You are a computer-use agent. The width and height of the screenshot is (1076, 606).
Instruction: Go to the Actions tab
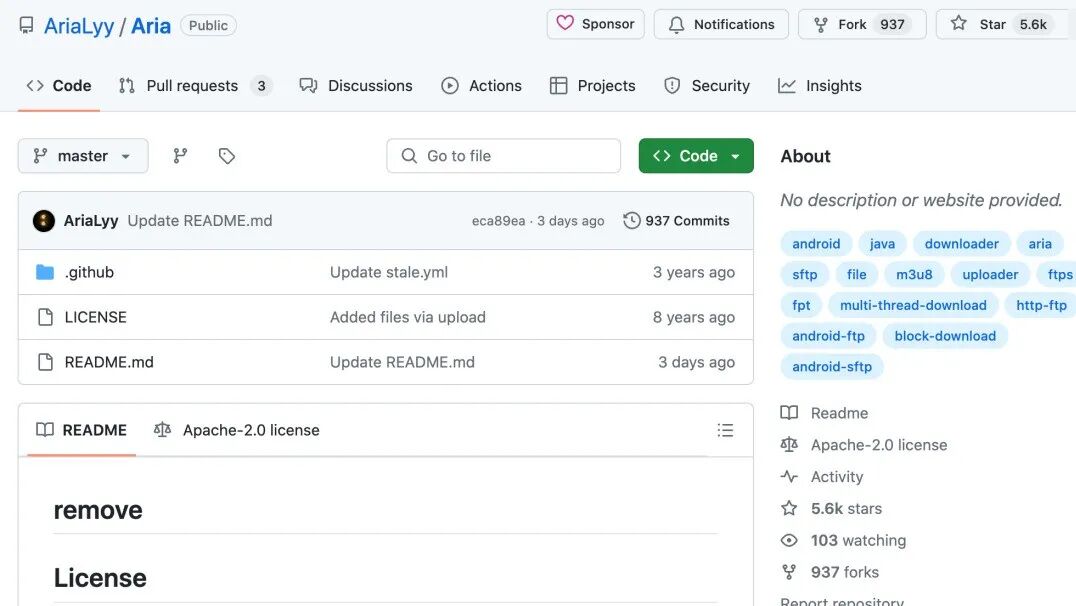click(x=481, y=86)
